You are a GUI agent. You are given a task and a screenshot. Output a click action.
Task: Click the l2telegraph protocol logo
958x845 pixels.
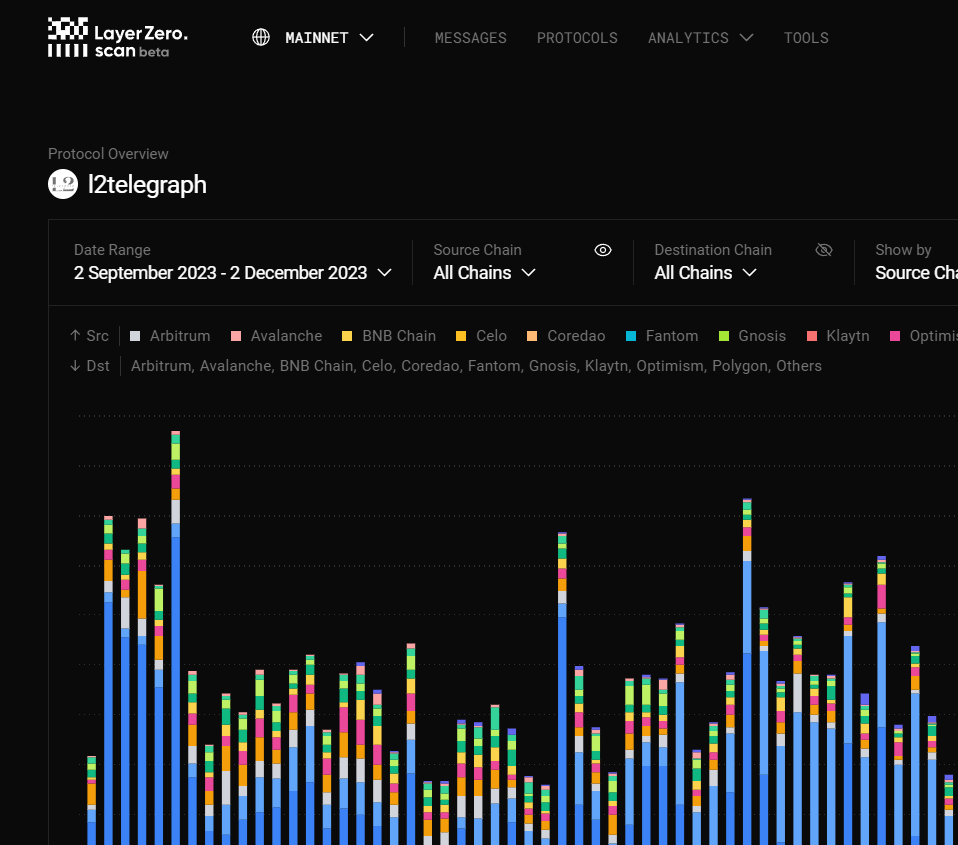63,184
